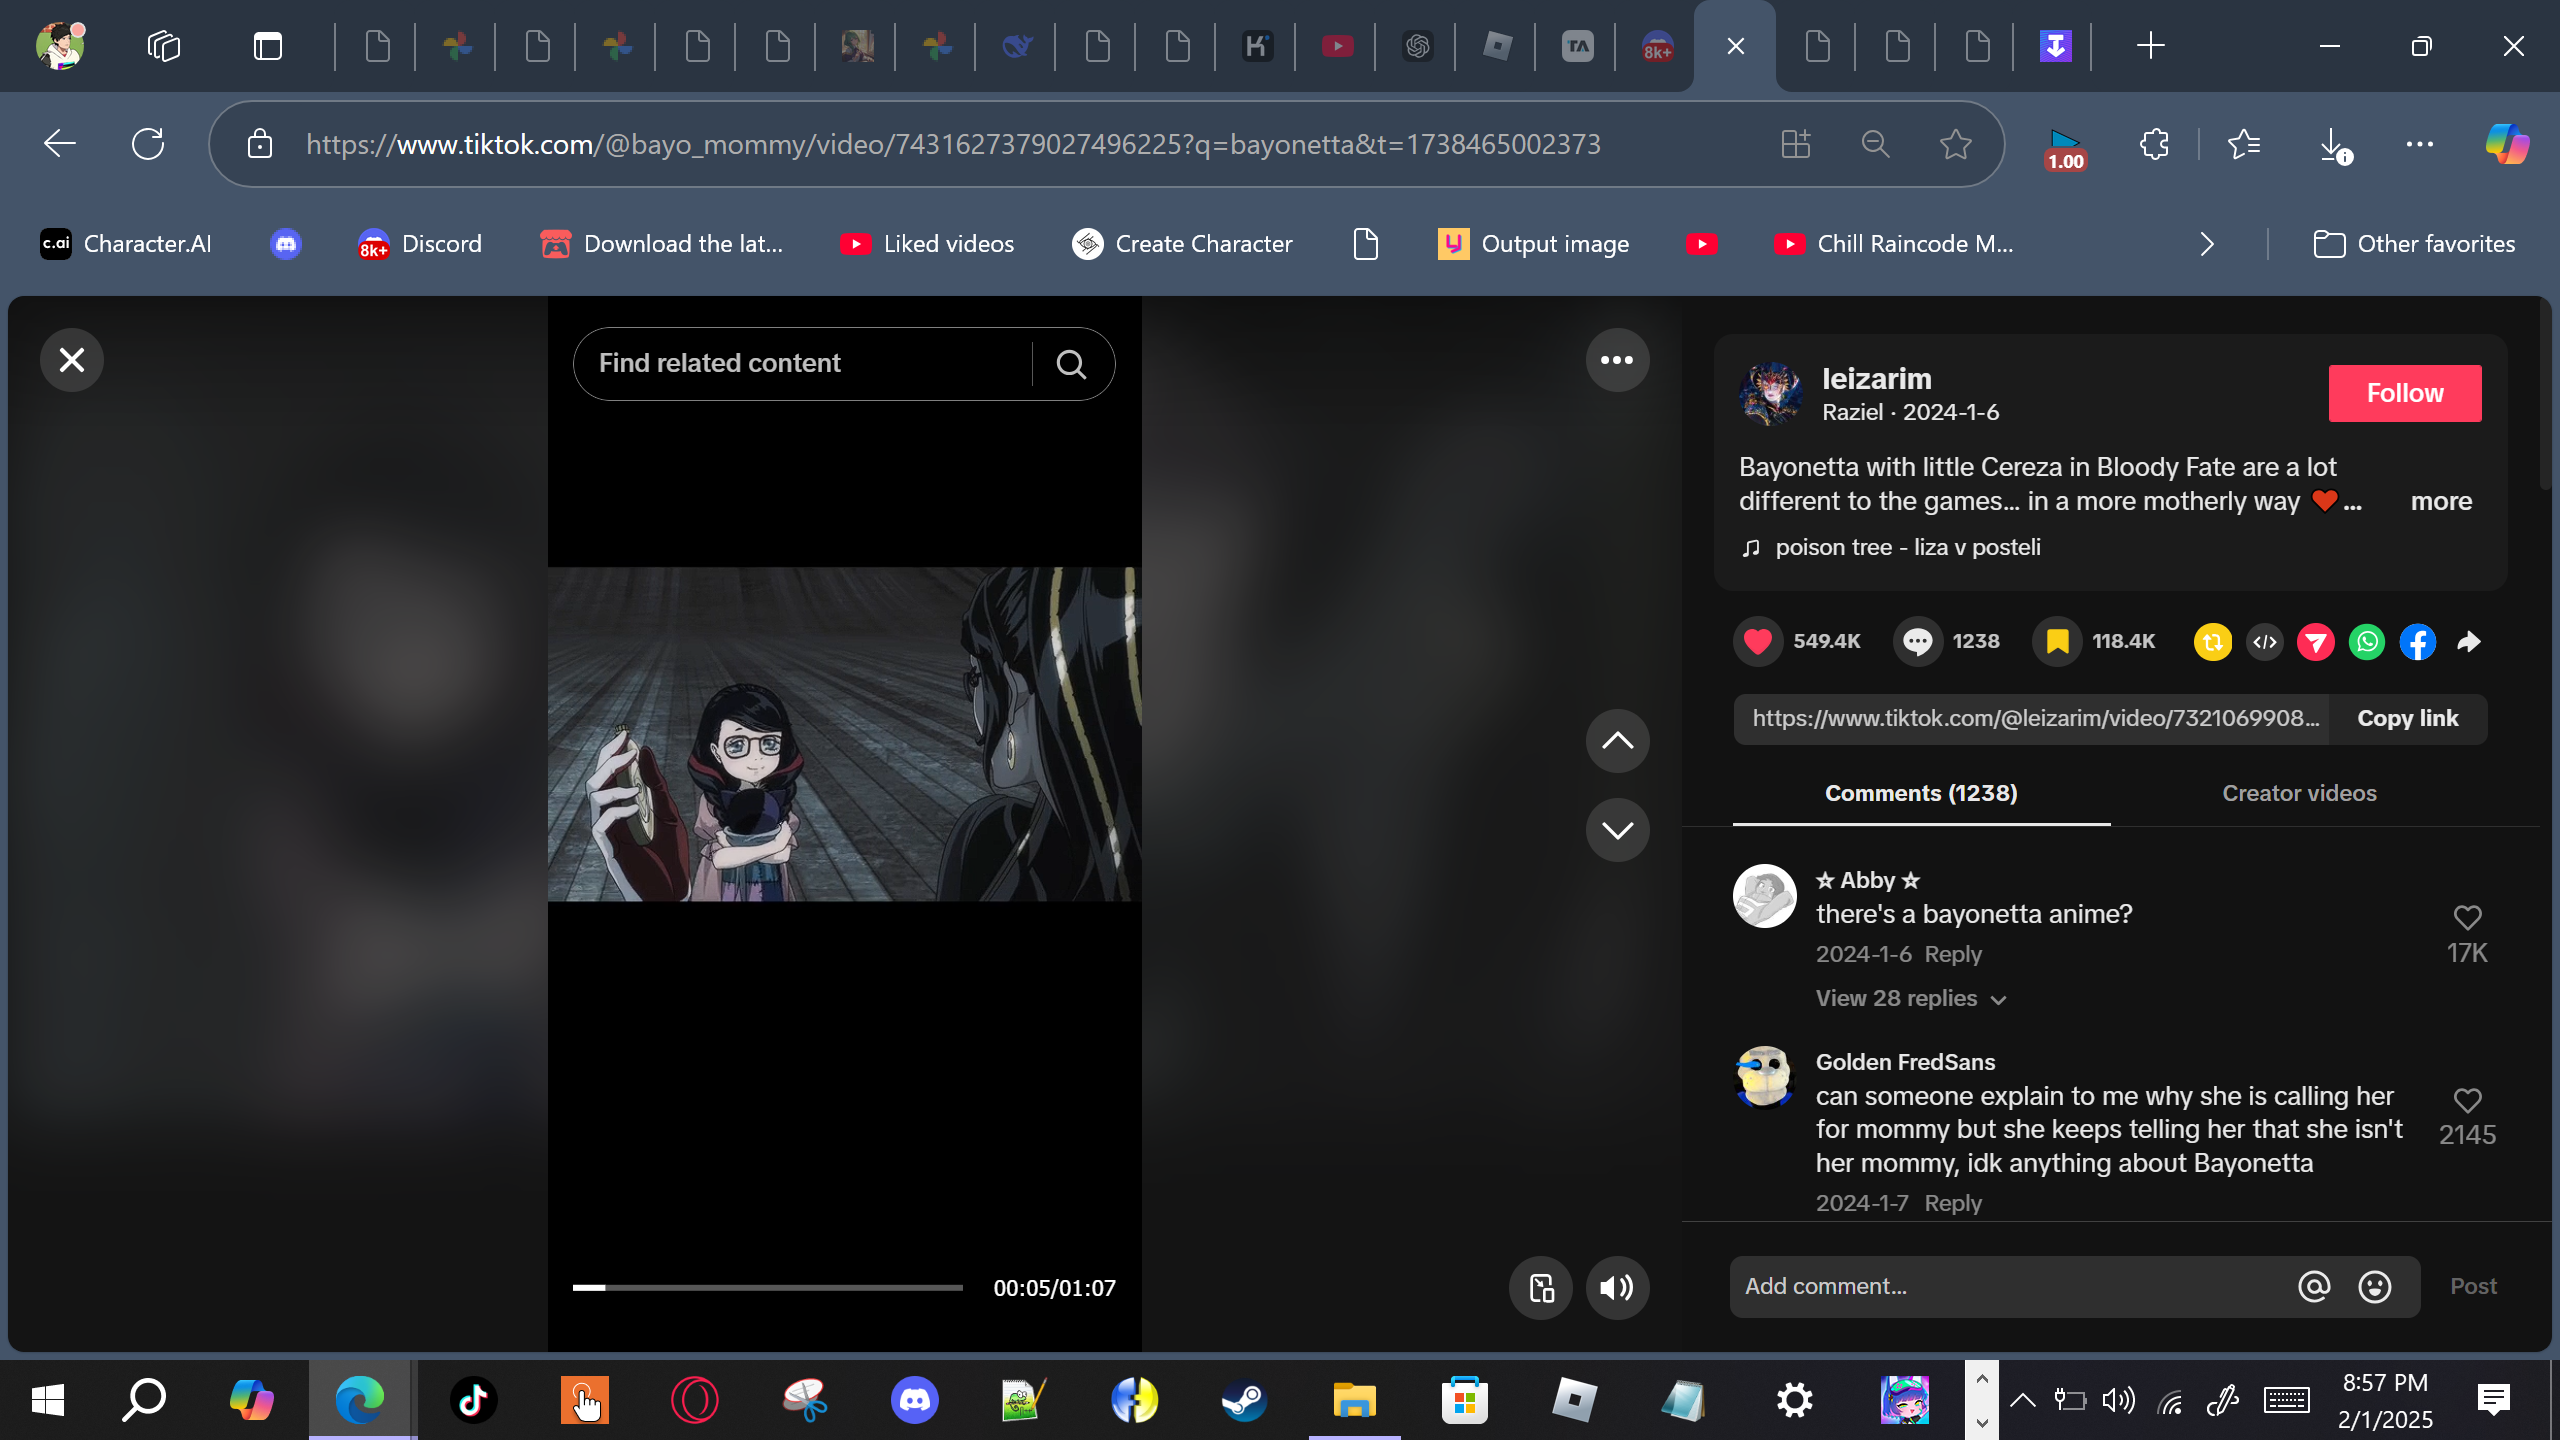Switch to Creator videos tab
Image resolution: width=2560 pixels, height=1440 pixels.
[x=2299, y=794]
